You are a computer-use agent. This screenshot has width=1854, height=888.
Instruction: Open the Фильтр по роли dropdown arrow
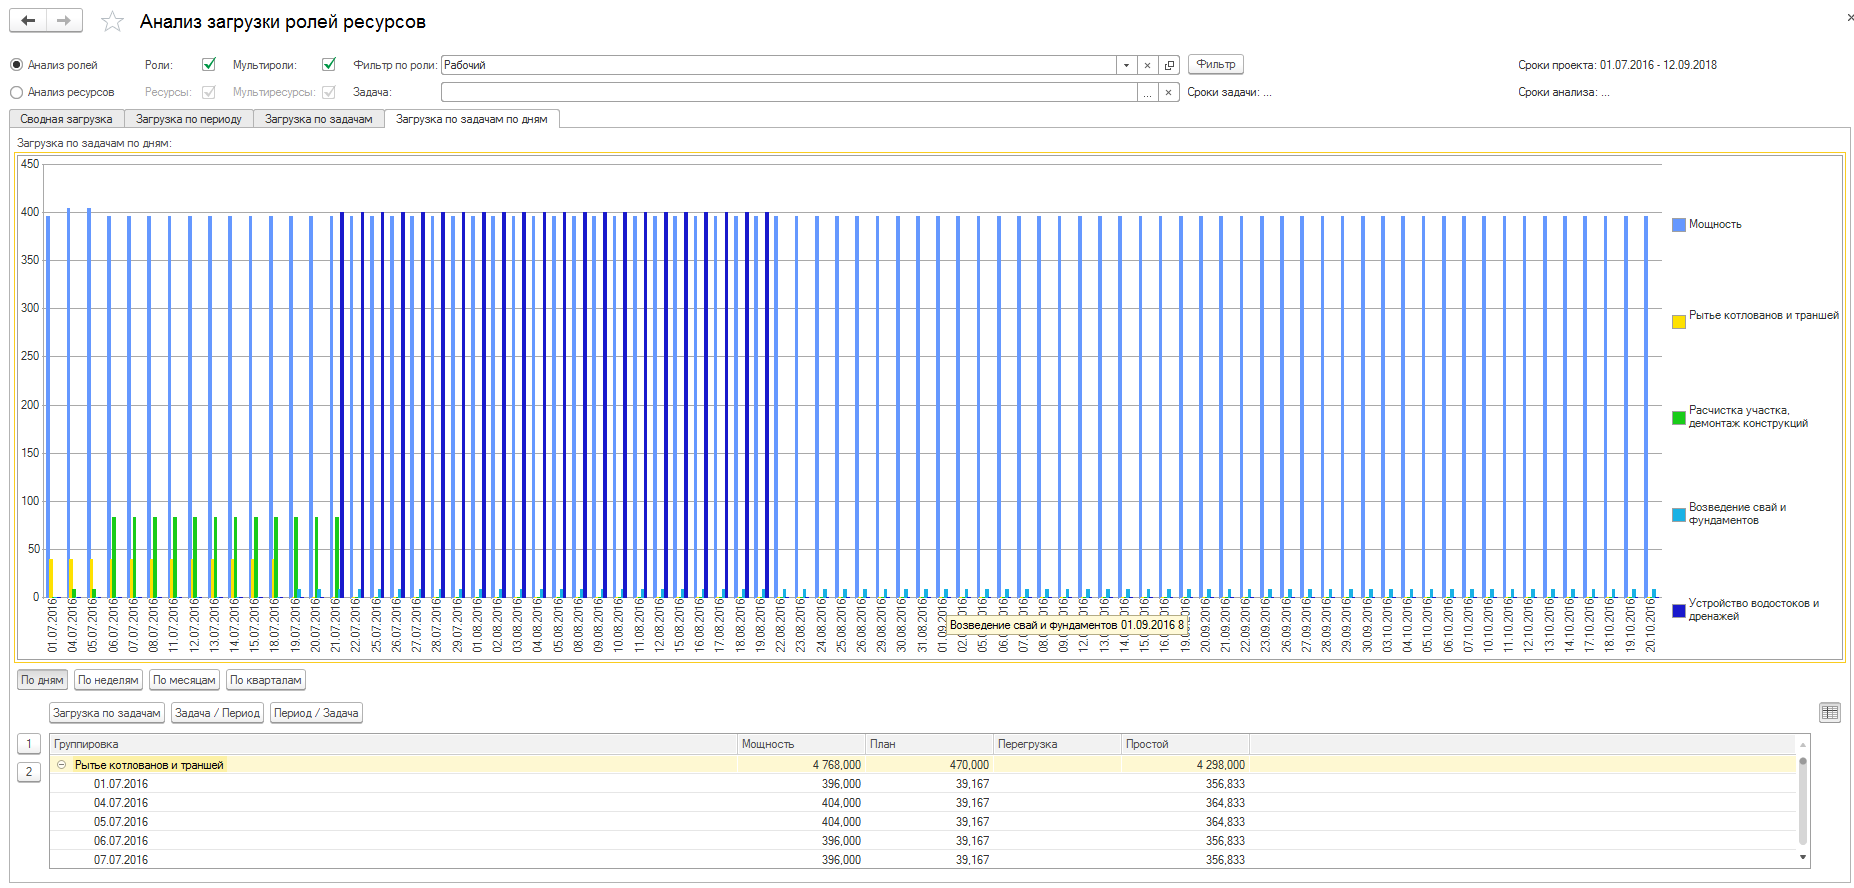pyautogui.click(x=1126, y=65)
